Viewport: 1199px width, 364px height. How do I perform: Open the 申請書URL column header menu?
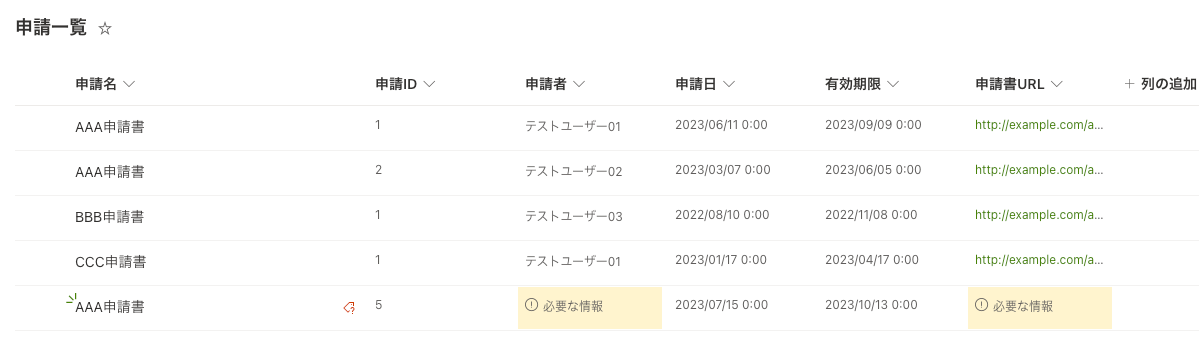(1057, 84)
